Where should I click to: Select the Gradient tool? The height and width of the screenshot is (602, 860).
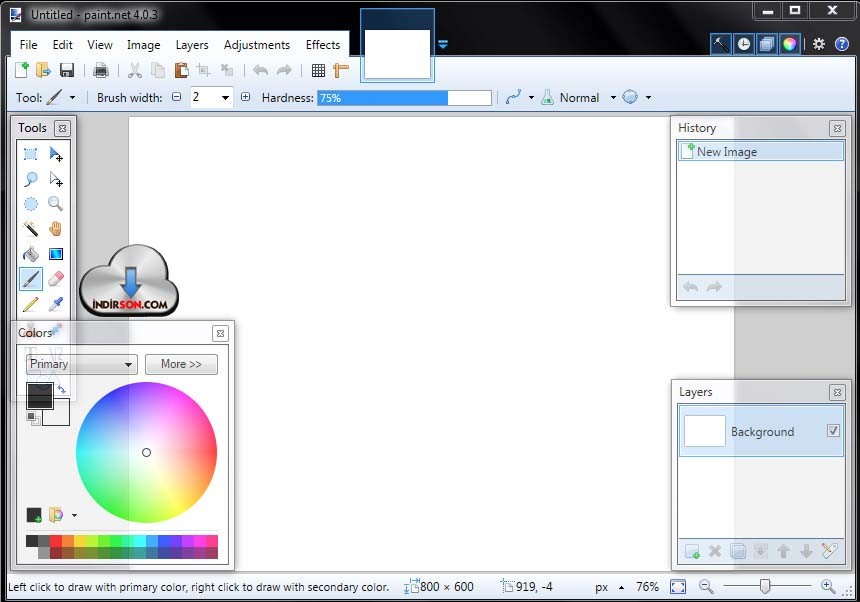[56, 254]
